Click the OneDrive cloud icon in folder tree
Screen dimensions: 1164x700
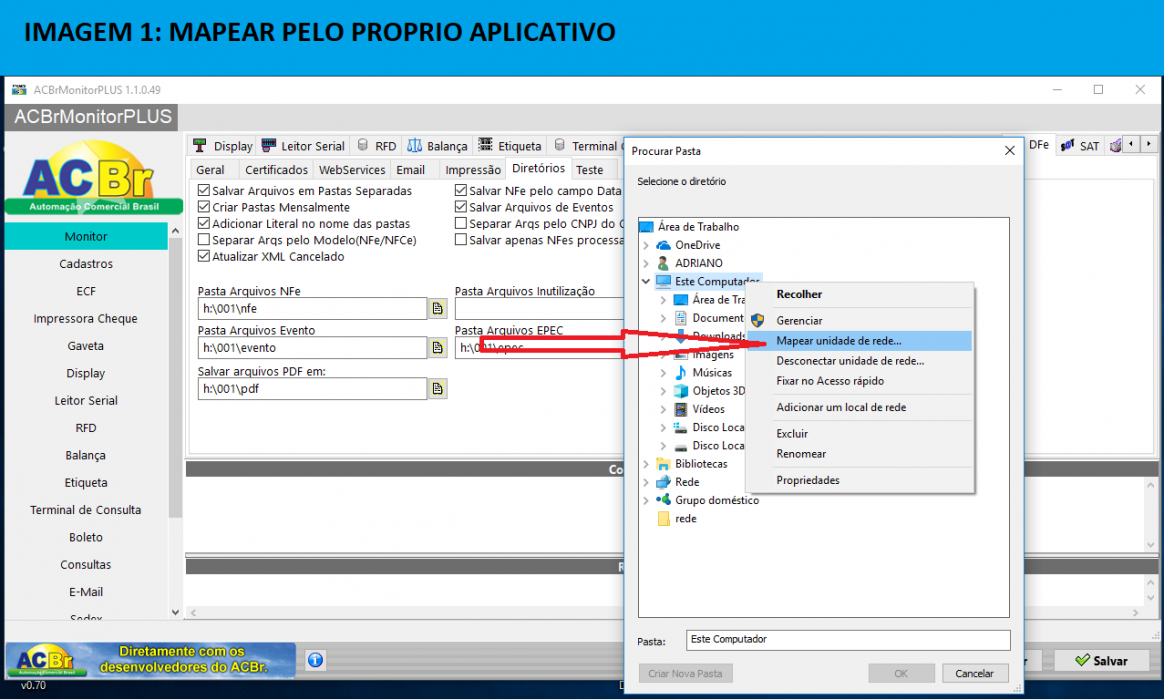tap(663, 245)
